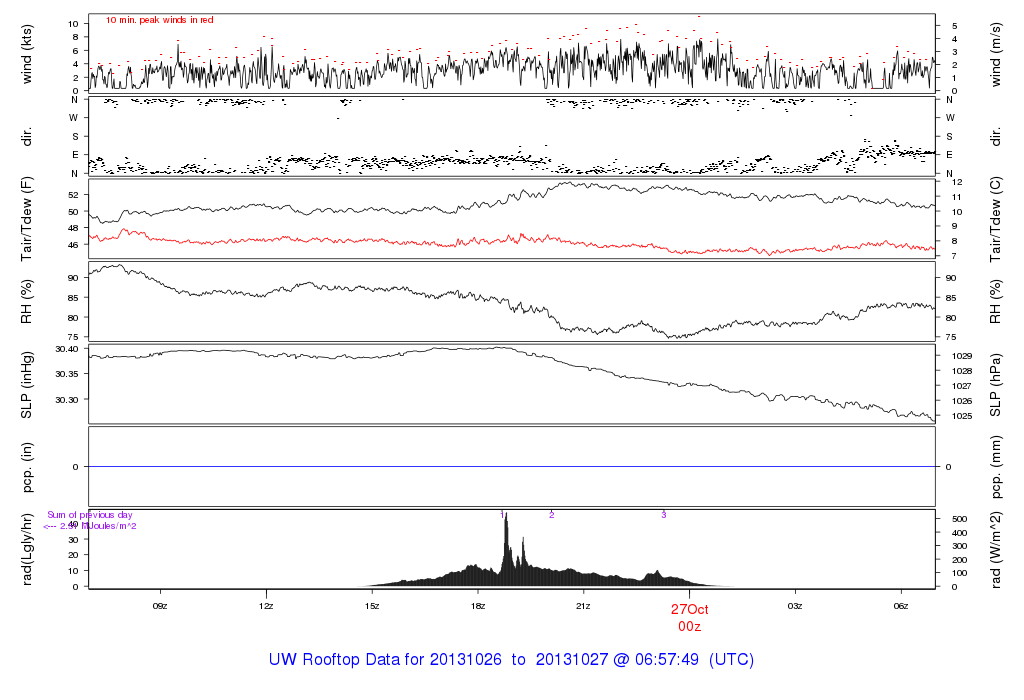Select the red '00z' time label

[690, 626]
